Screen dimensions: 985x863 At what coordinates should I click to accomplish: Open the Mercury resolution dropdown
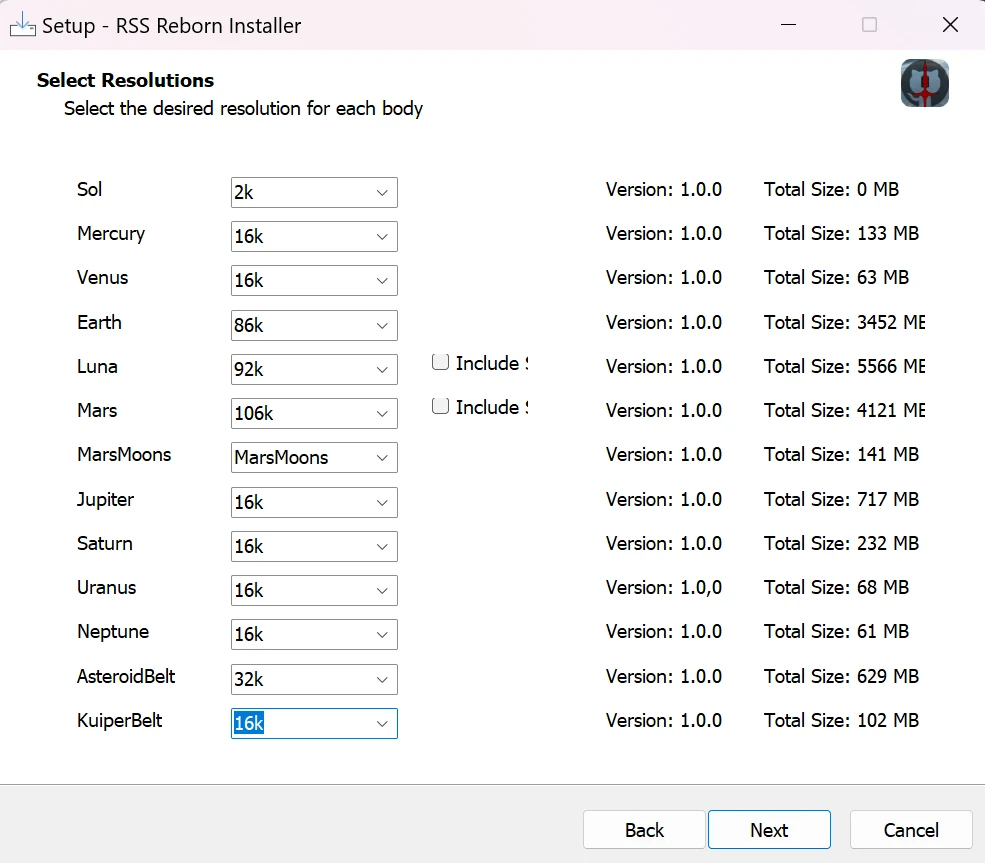coord(314,237)
